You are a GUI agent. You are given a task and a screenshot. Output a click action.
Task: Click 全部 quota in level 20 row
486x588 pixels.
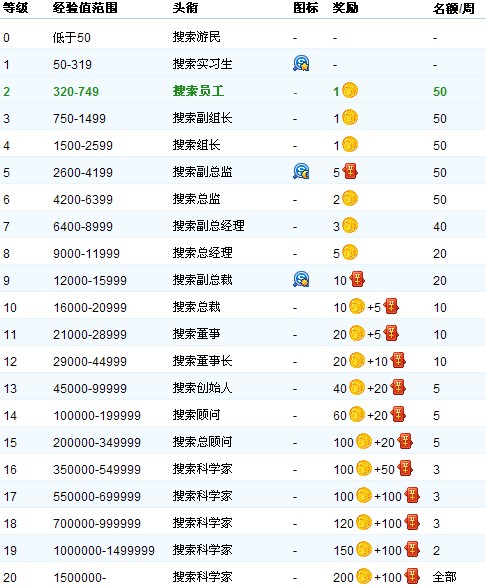pyautogui.click(x=445, y=577)
